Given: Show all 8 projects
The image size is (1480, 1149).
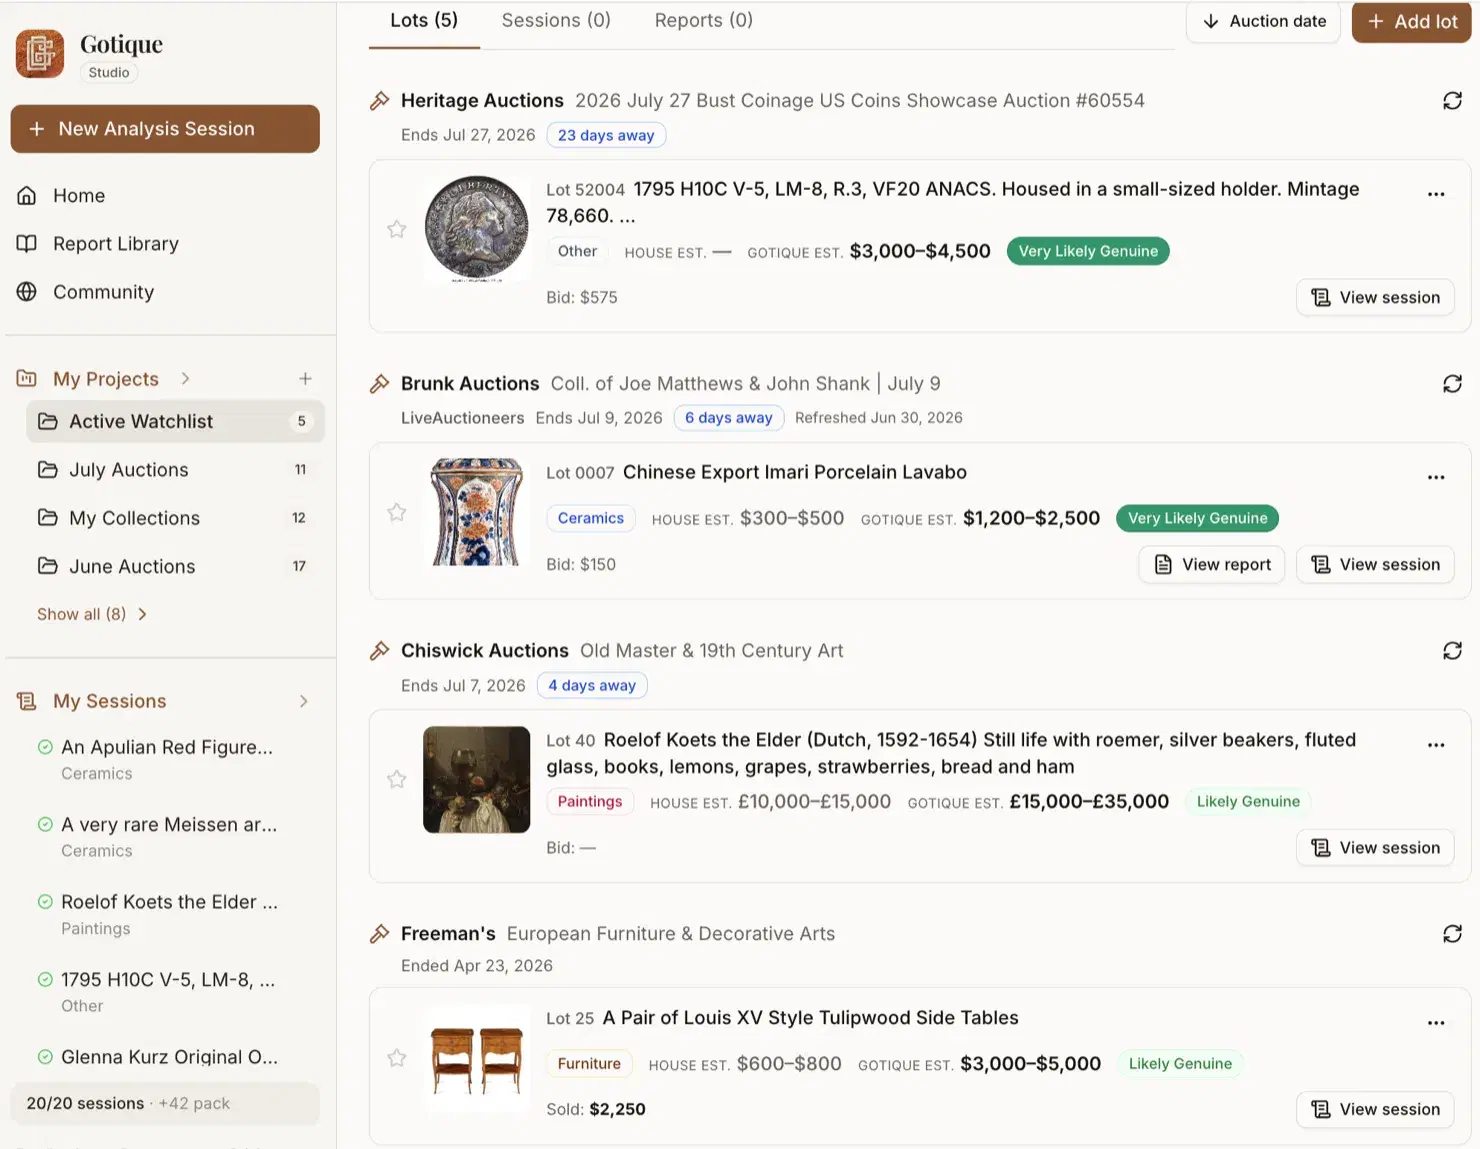Looking at the screenshot, I should [x=92, y=614].
